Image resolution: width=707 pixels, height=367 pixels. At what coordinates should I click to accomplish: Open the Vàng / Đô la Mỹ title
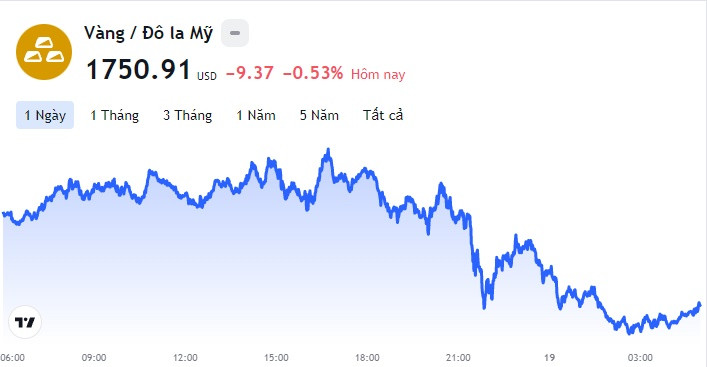148,33
